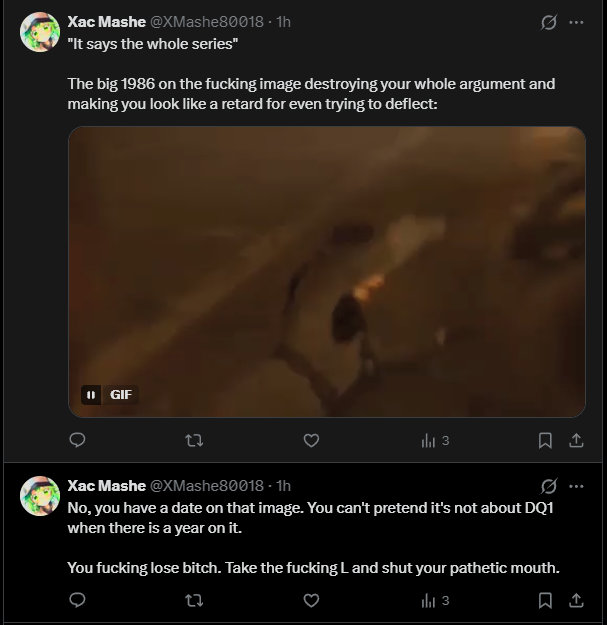
Task: Open Grok explain icon on first tweet
Action: 549,22
